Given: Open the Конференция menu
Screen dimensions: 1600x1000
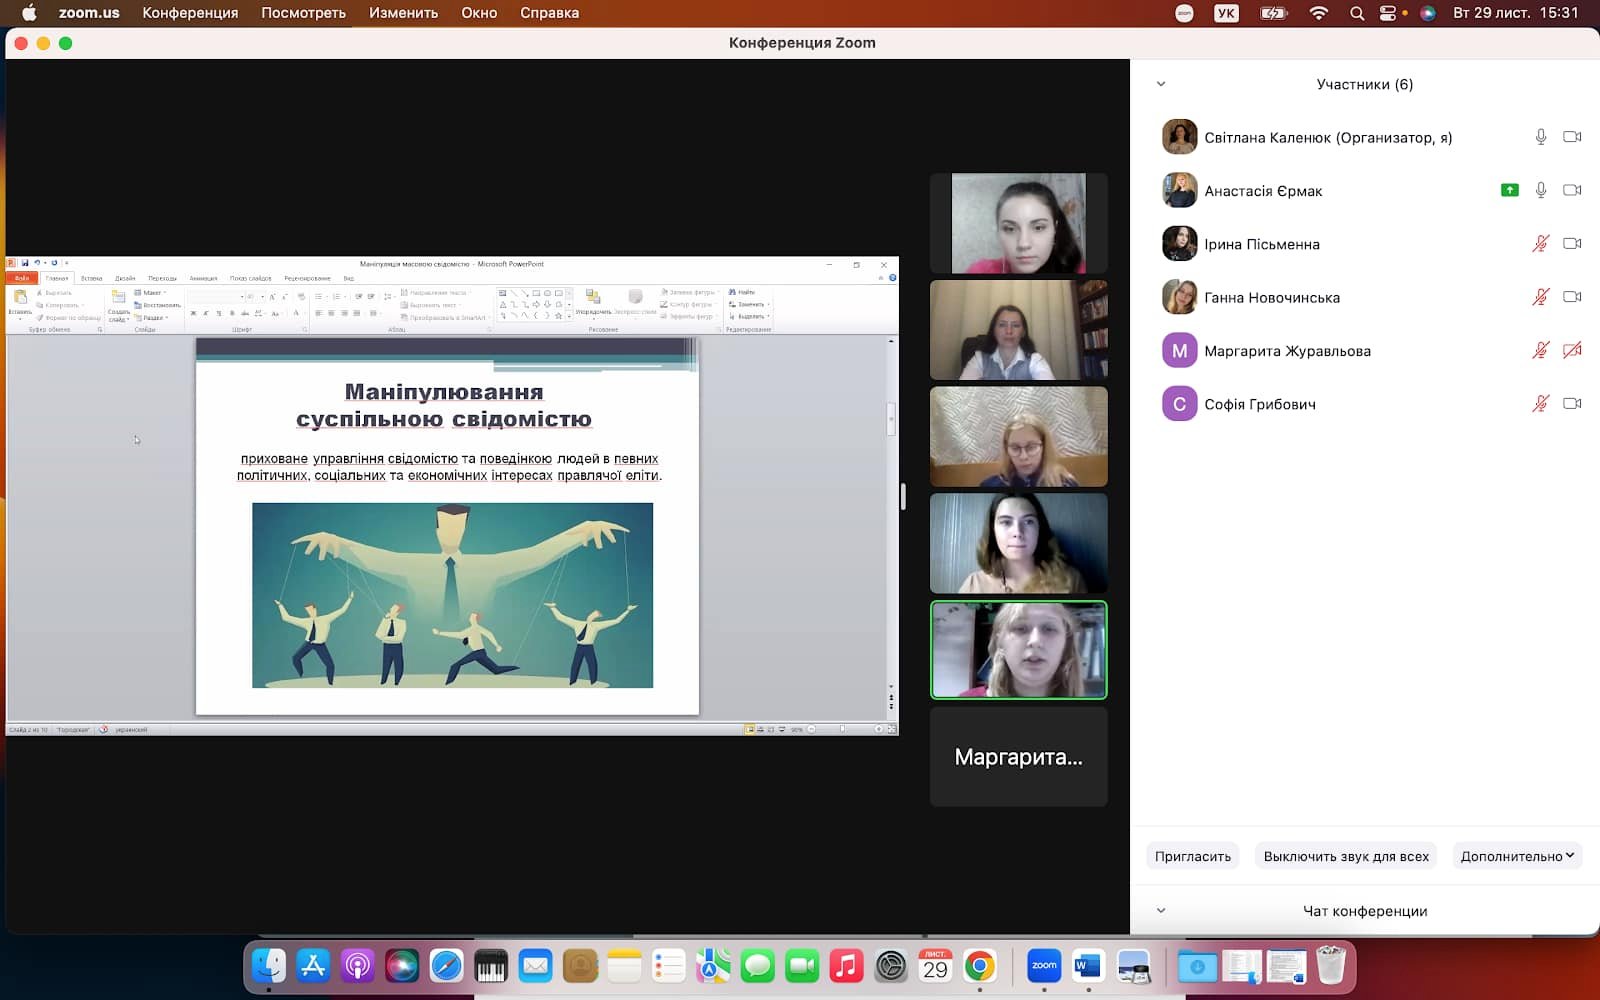Looking at the screenshot, I should click(x=190, y=13).
